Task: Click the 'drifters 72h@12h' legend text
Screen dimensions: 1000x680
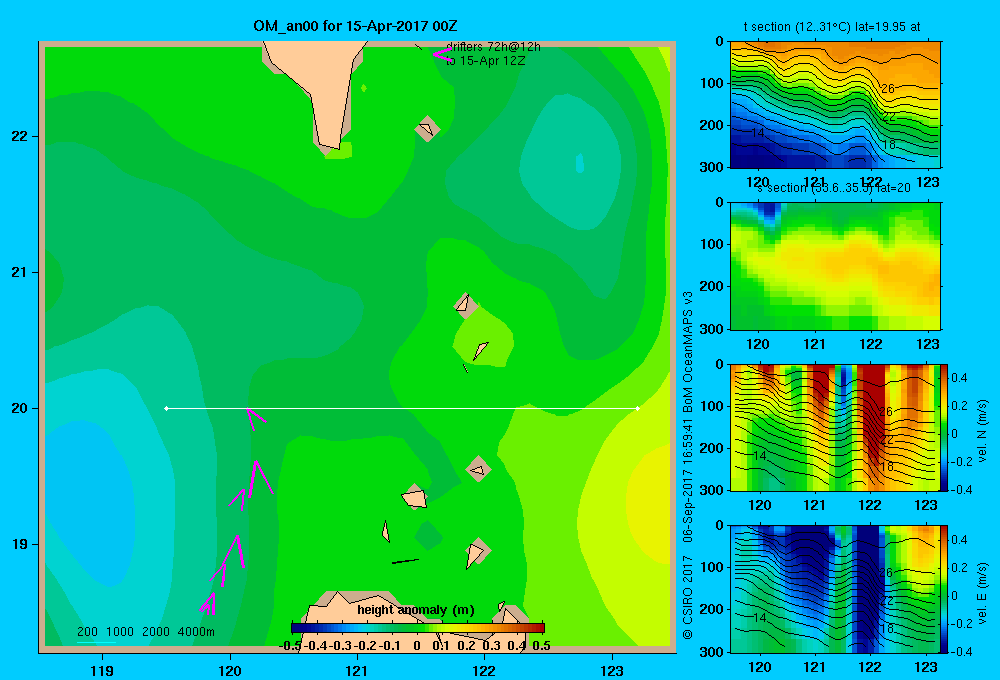Action: tap(493, 47)
